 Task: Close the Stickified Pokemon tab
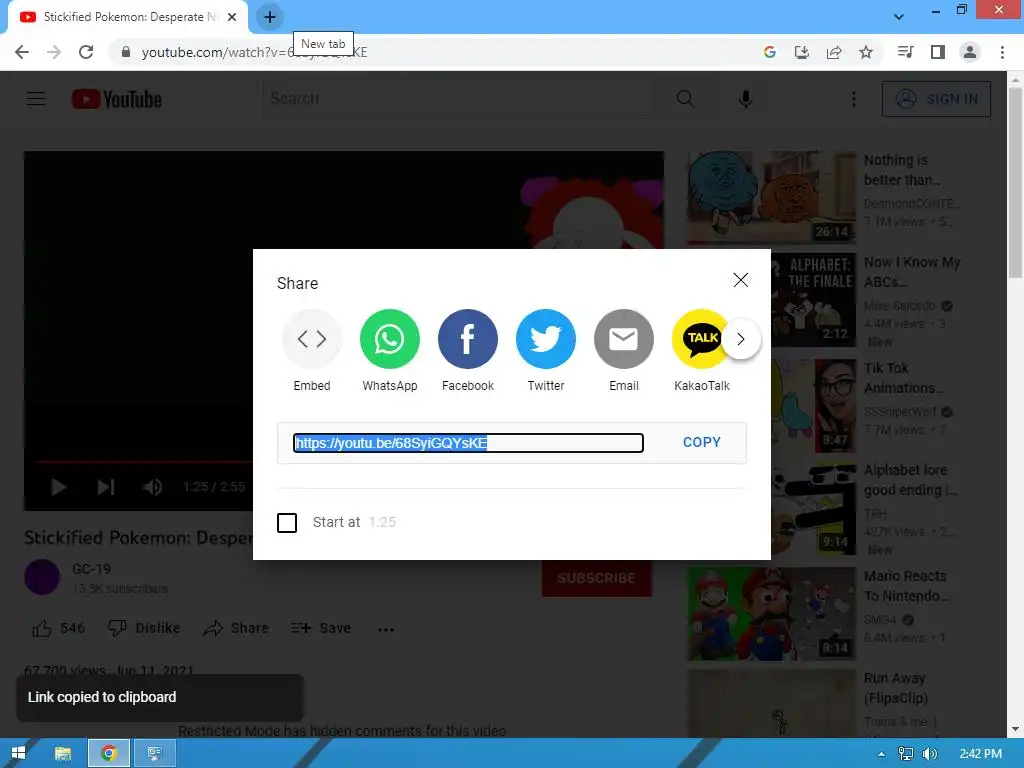(x=232, y=17)
